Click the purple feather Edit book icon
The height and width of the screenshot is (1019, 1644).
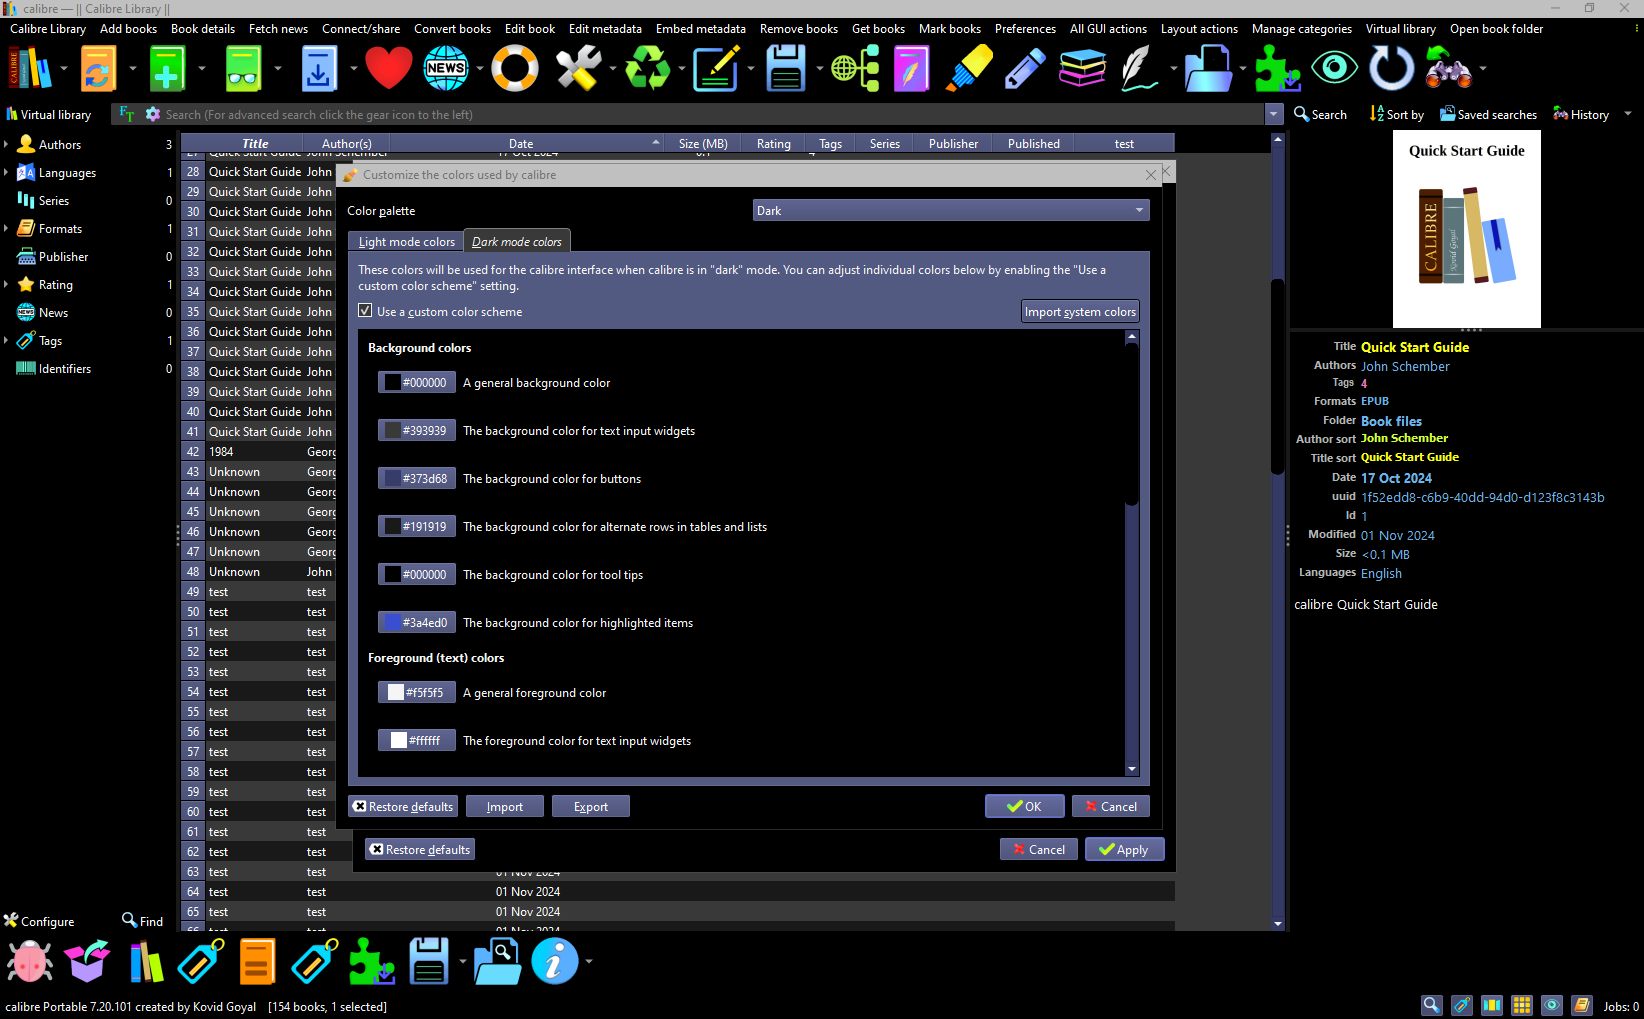point(911,68)
